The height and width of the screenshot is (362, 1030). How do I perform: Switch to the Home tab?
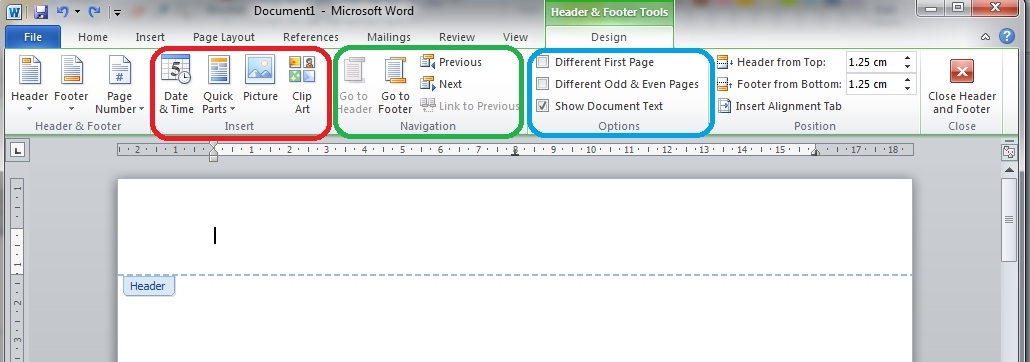pyautogui.click(x=93, y=37)
